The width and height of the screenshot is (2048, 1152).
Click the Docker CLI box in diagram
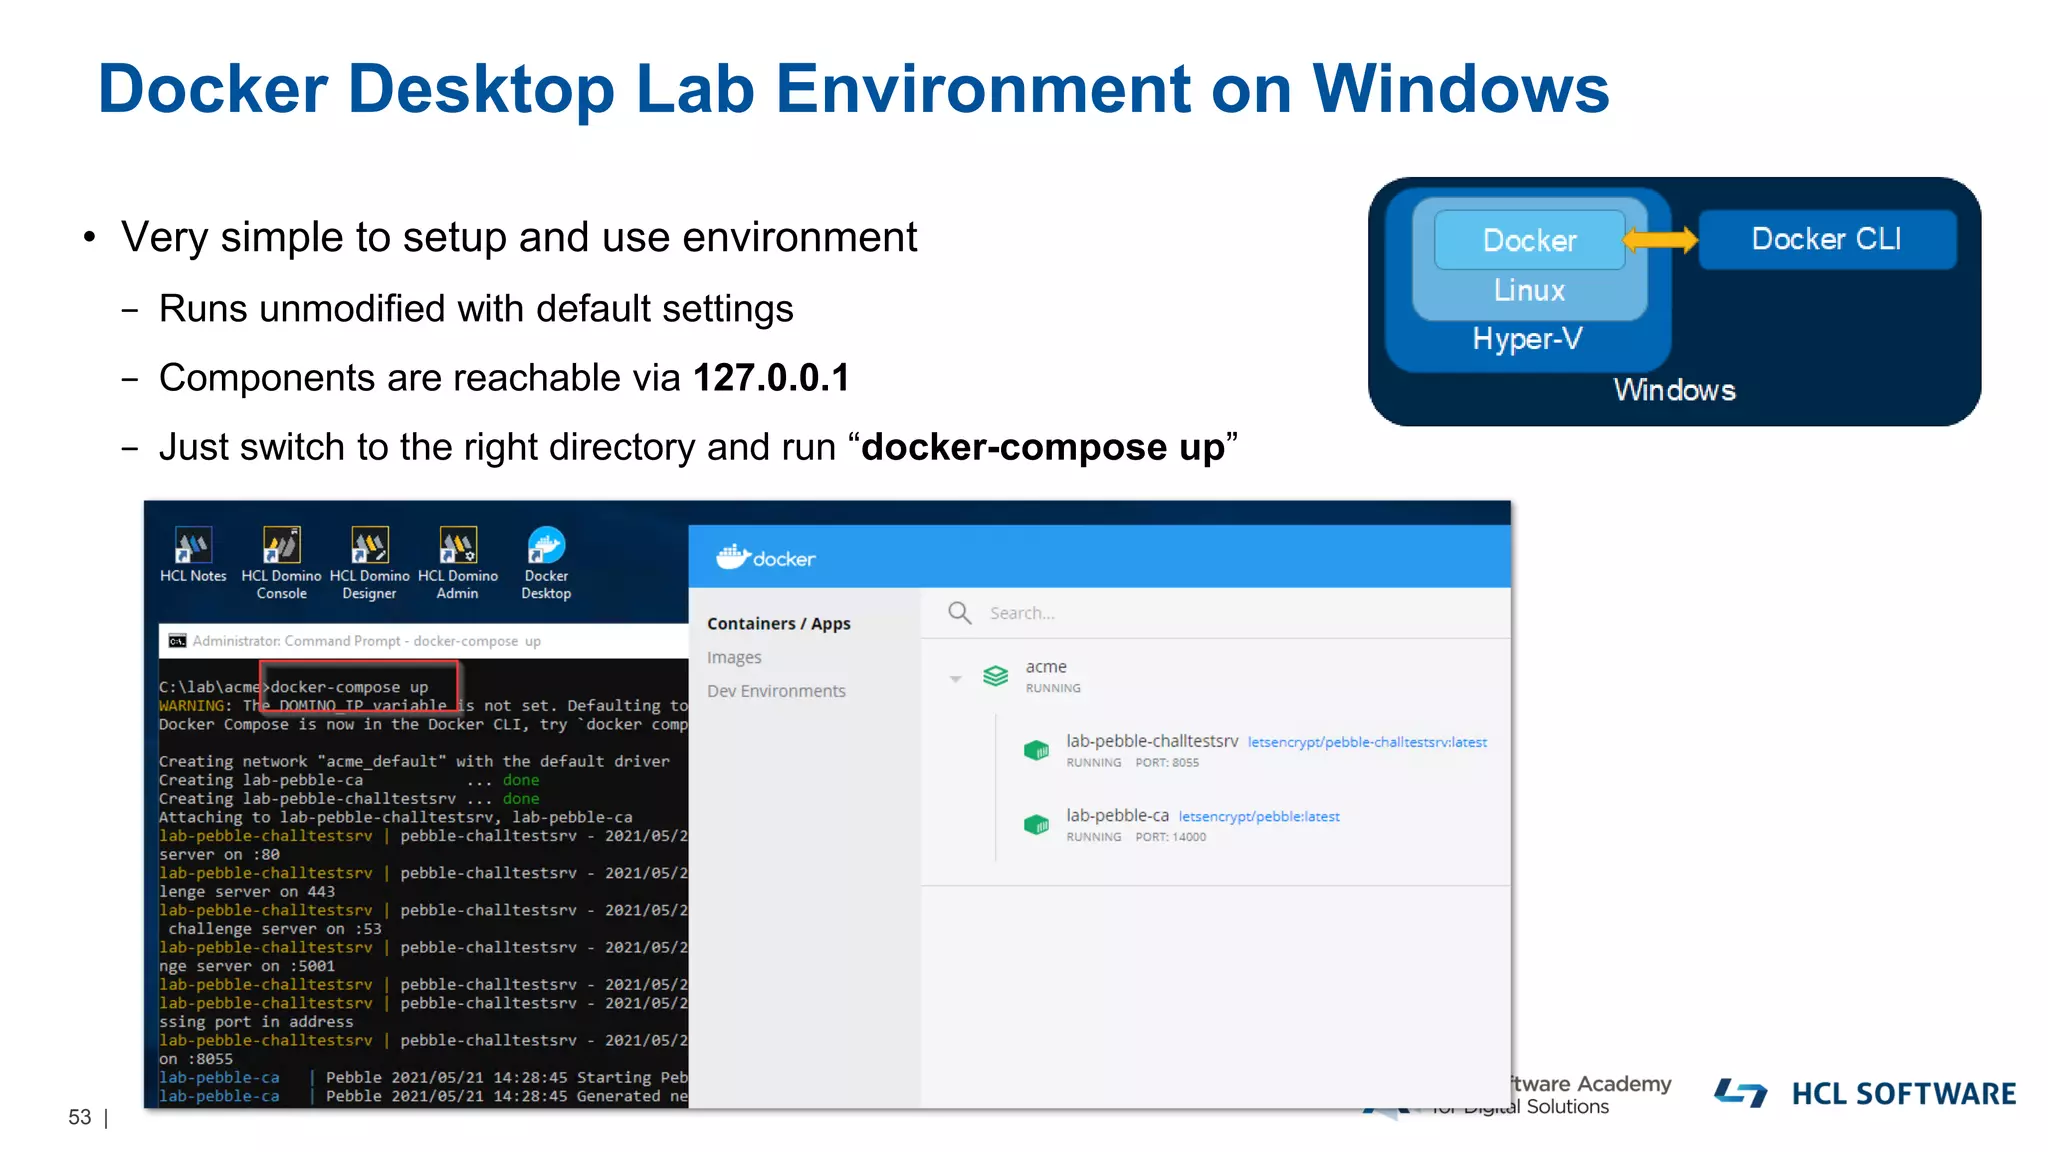pyautogui.click(x=1827, y=239)
